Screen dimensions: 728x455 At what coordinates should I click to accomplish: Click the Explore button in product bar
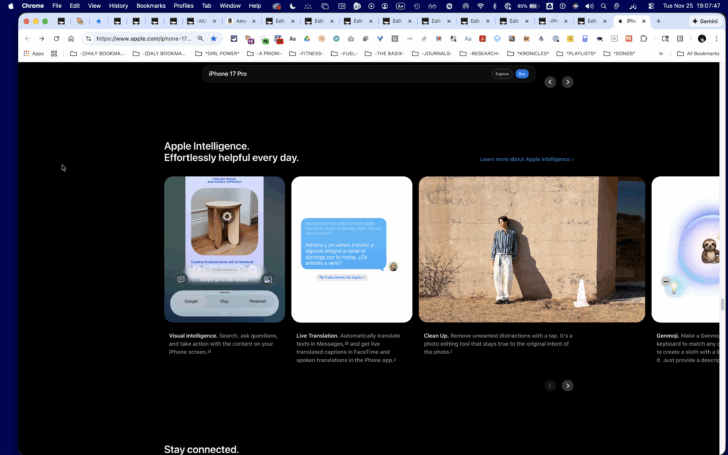pyautogui.click(x=502, y=74)
